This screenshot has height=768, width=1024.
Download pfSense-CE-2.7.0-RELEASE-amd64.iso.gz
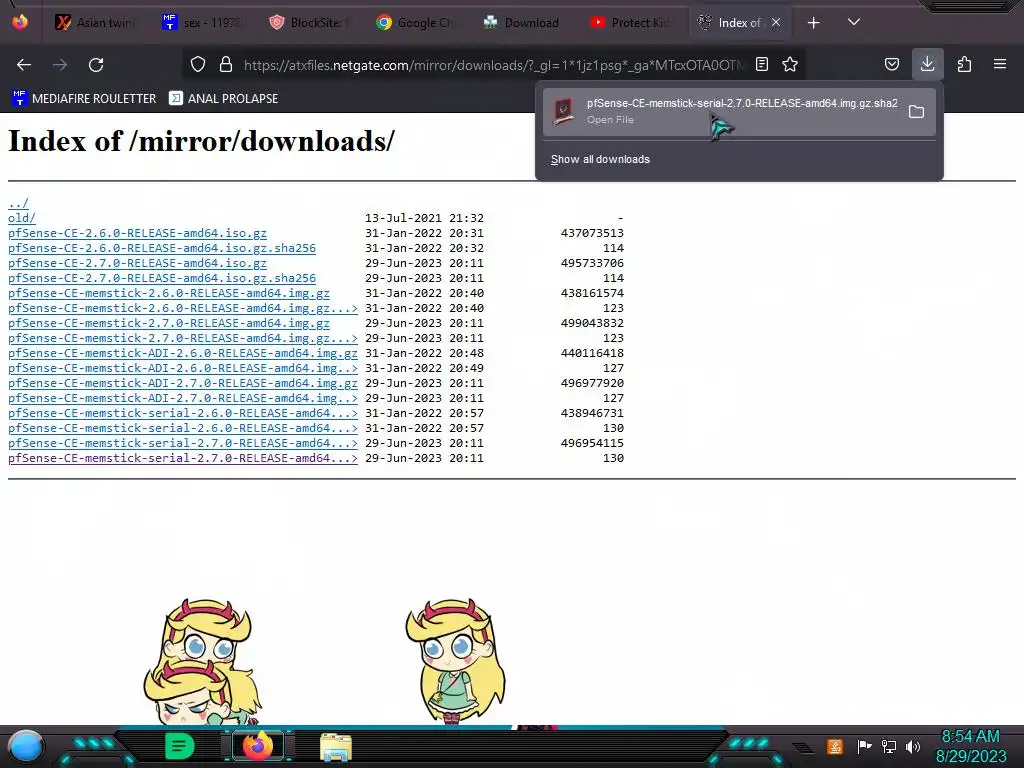pyautogui.click(x=137, y=263)
